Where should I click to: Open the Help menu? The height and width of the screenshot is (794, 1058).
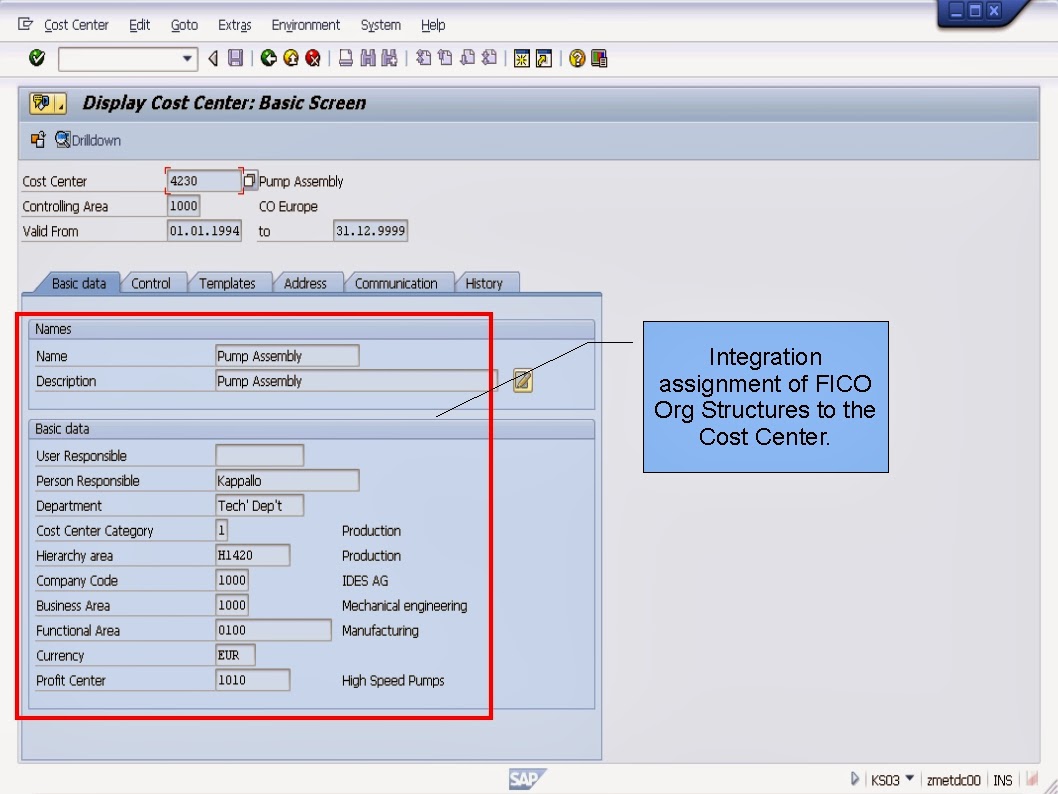(x=433, y=25)
